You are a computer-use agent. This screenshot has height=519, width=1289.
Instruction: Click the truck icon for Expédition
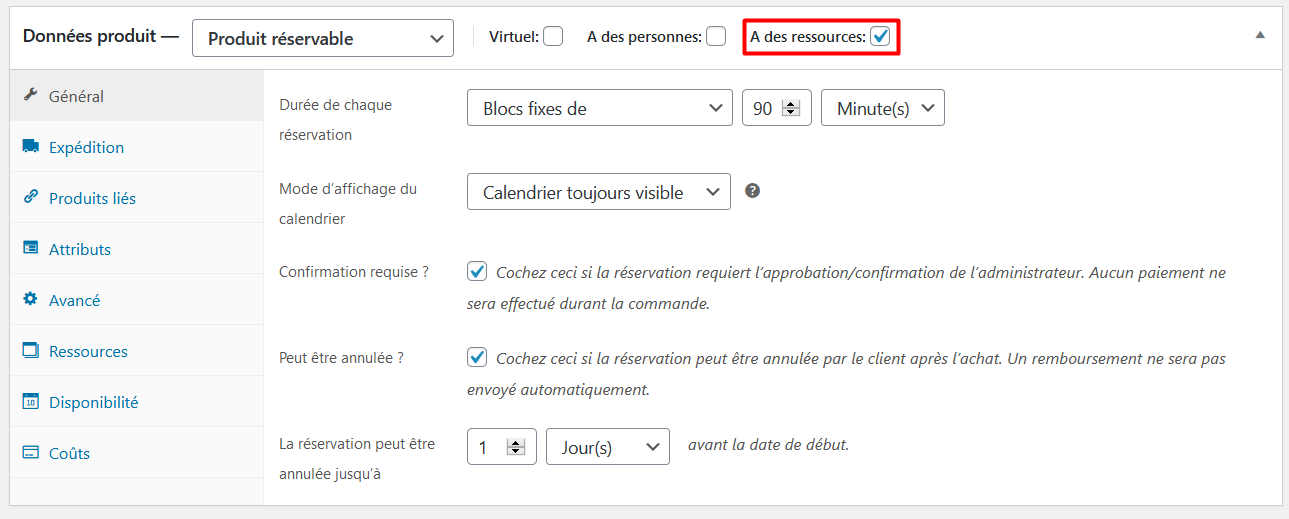[30, 147]
